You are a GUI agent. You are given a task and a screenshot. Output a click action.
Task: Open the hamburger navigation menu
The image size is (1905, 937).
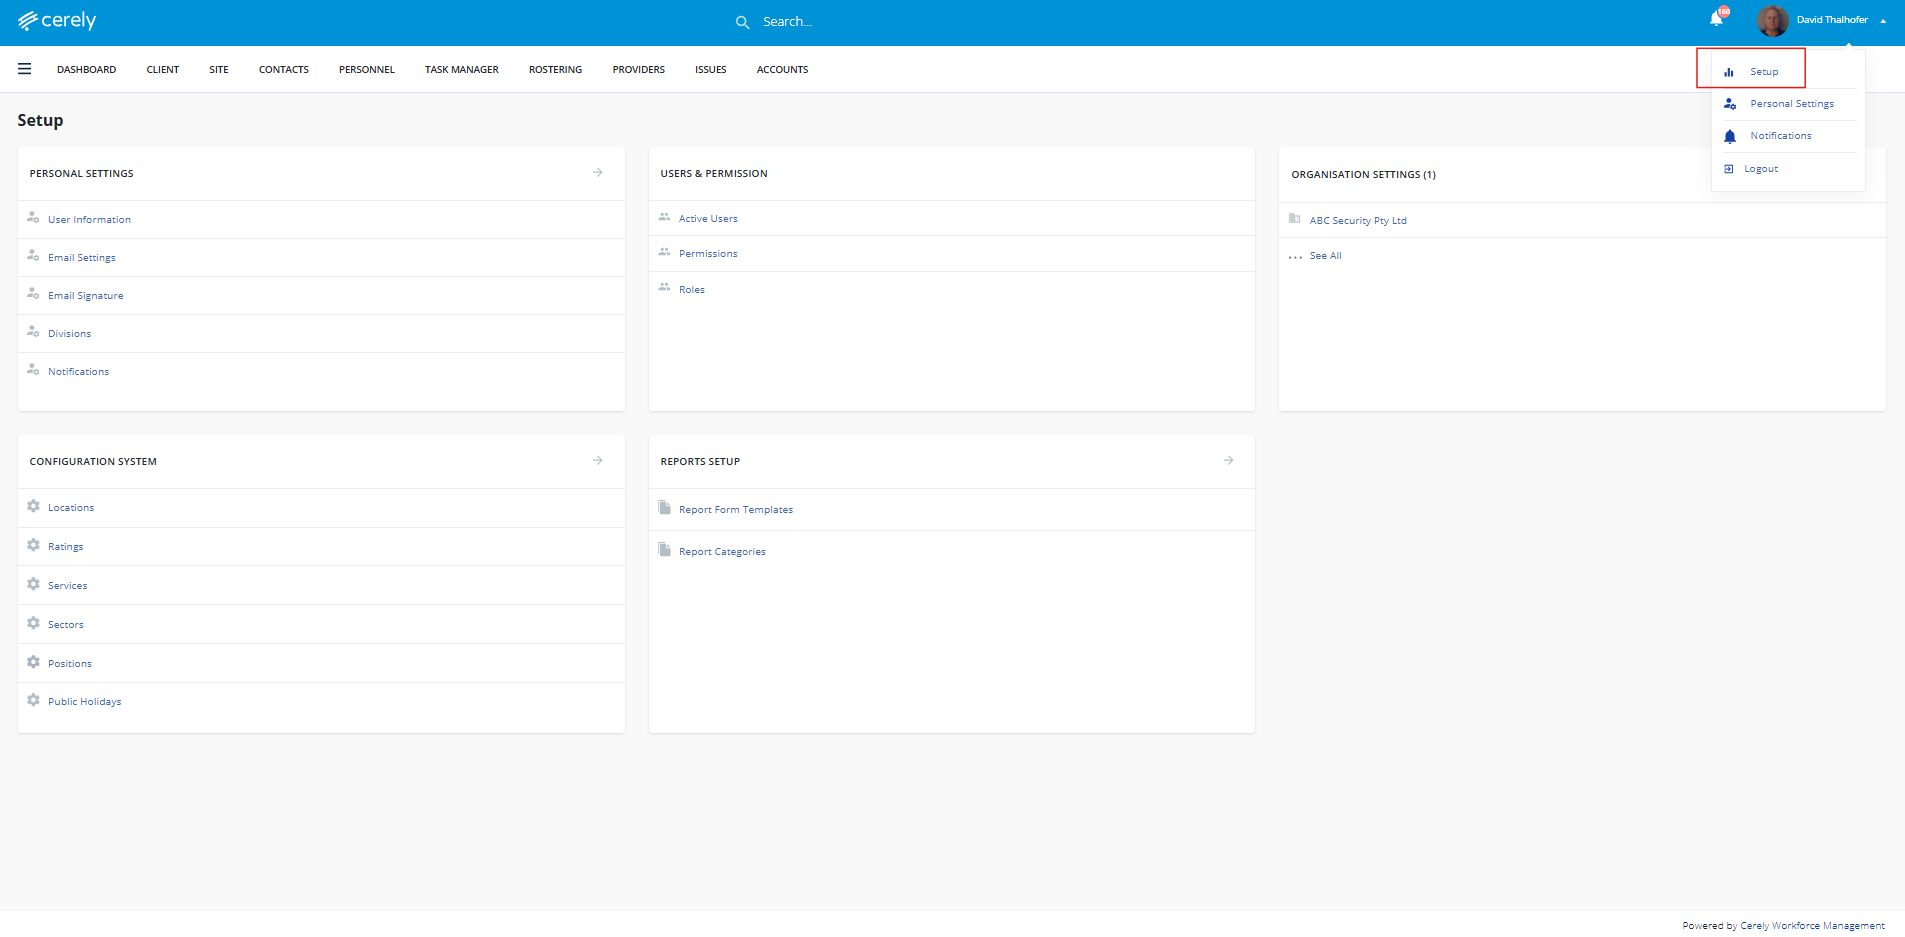pyautogui.click(x=25, y=69)
